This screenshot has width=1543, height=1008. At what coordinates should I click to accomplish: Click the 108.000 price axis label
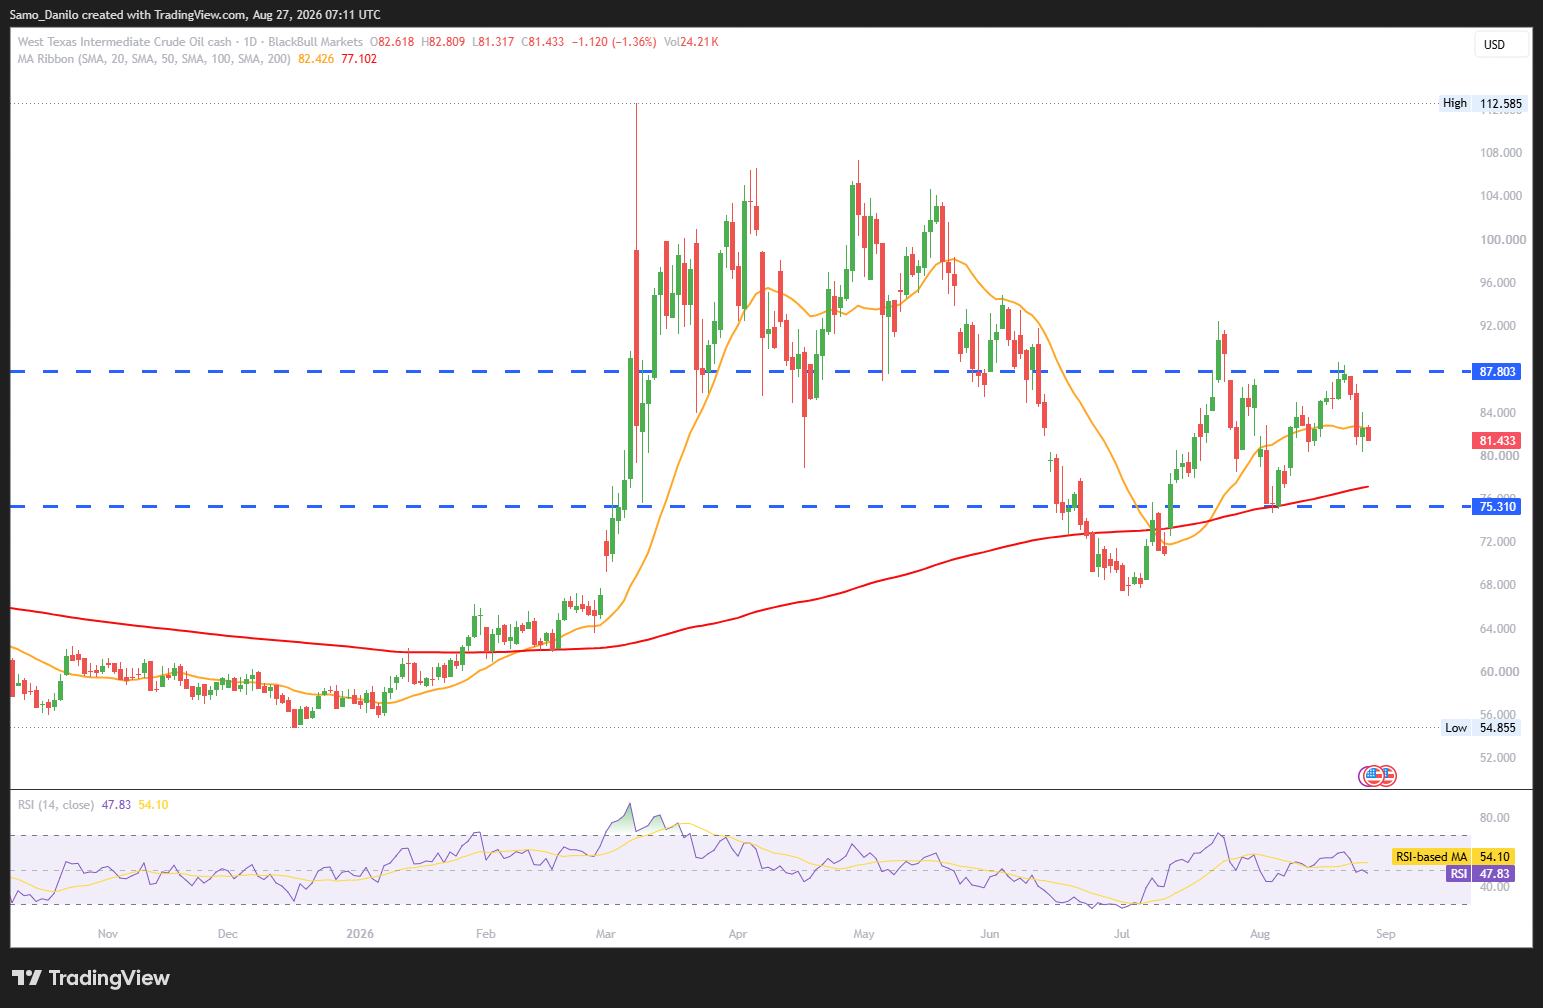tap(1501, 153)
